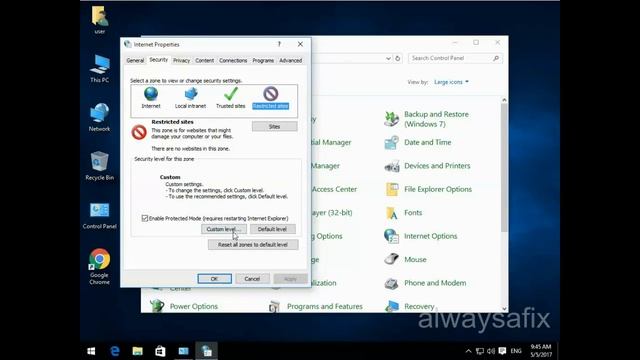
Task: Click the help question mark in Internet Properties
Action: [279, 44]
